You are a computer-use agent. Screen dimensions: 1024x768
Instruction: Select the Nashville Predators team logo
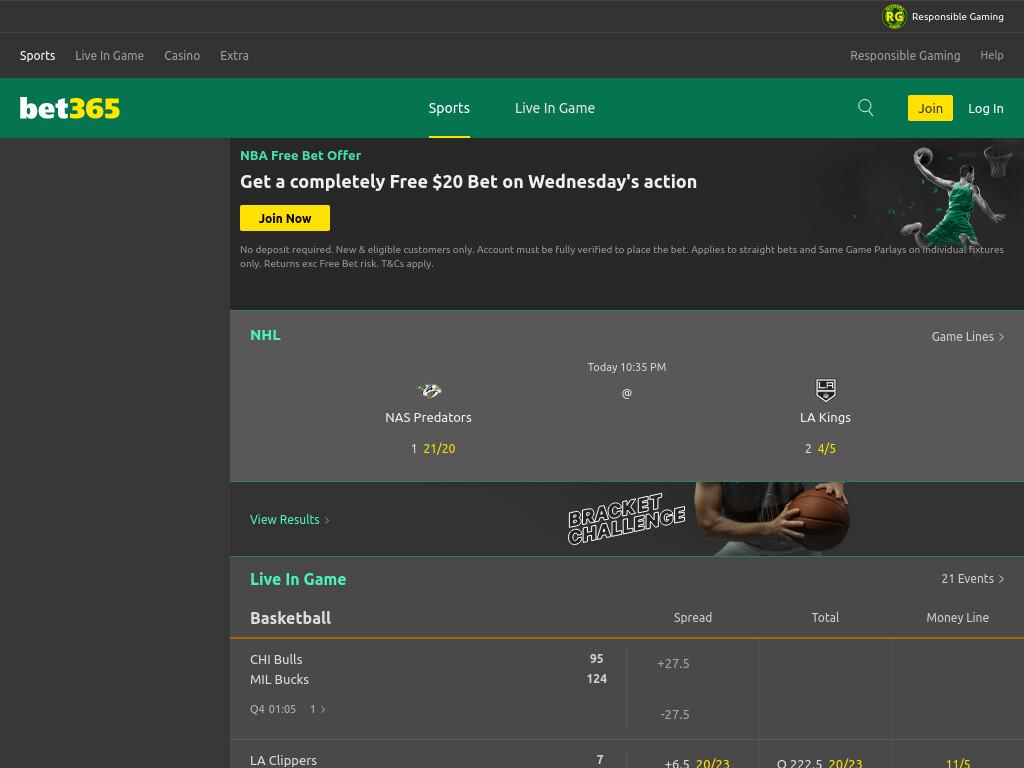tap(429, 391)
